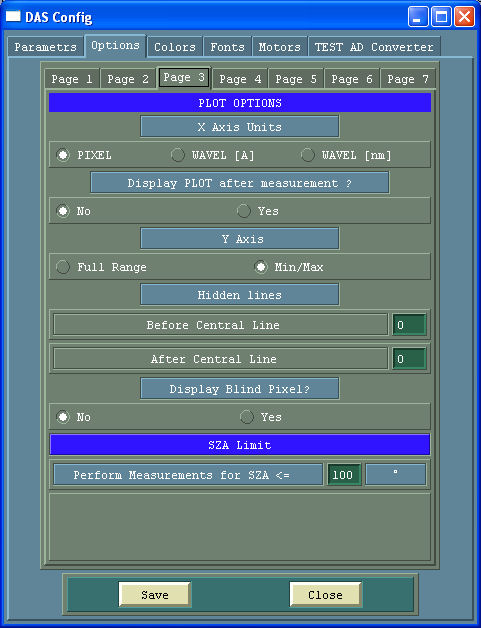Viewport: 481px width, 628px height.
Task: Click the Close button at bottom
Action: click(325, 595)
